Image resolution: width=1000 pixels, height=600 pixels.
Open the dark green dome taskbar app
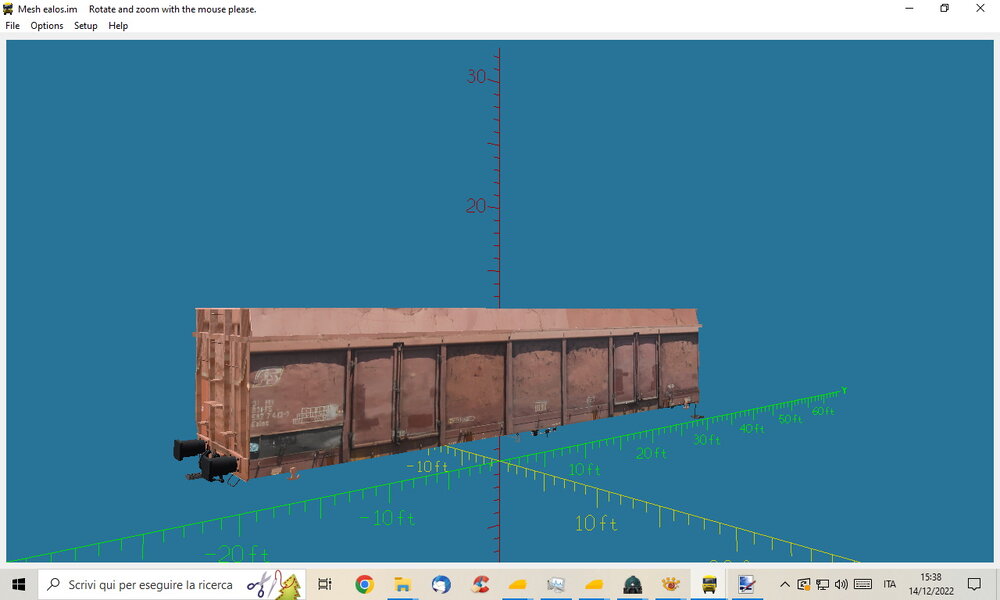tap(632, 584)
